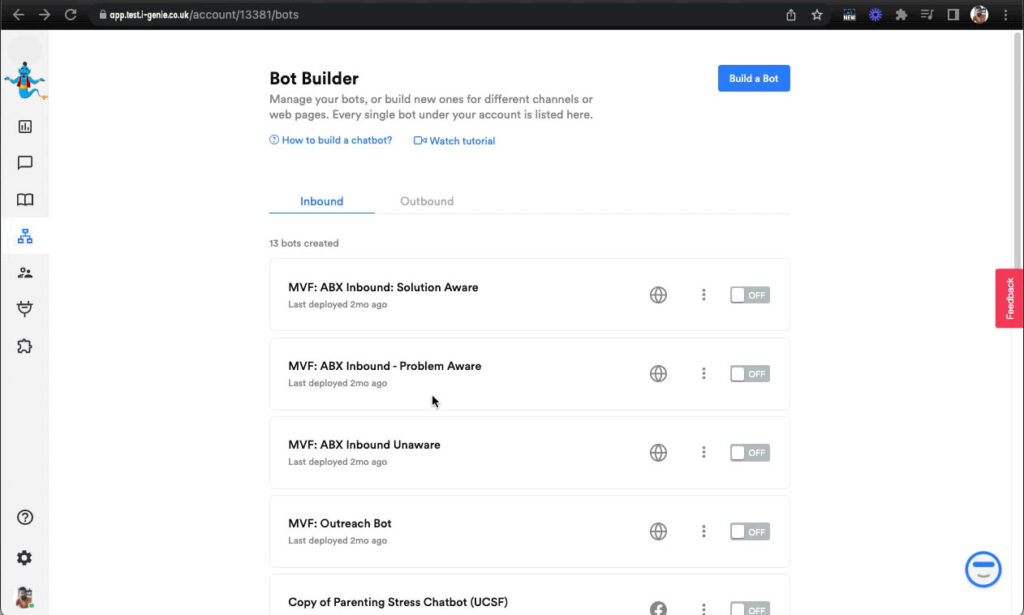The height and width of the screenshot is (615, 1024).
Task: Open the chat widget bubble icon
Action: [983, 569]
